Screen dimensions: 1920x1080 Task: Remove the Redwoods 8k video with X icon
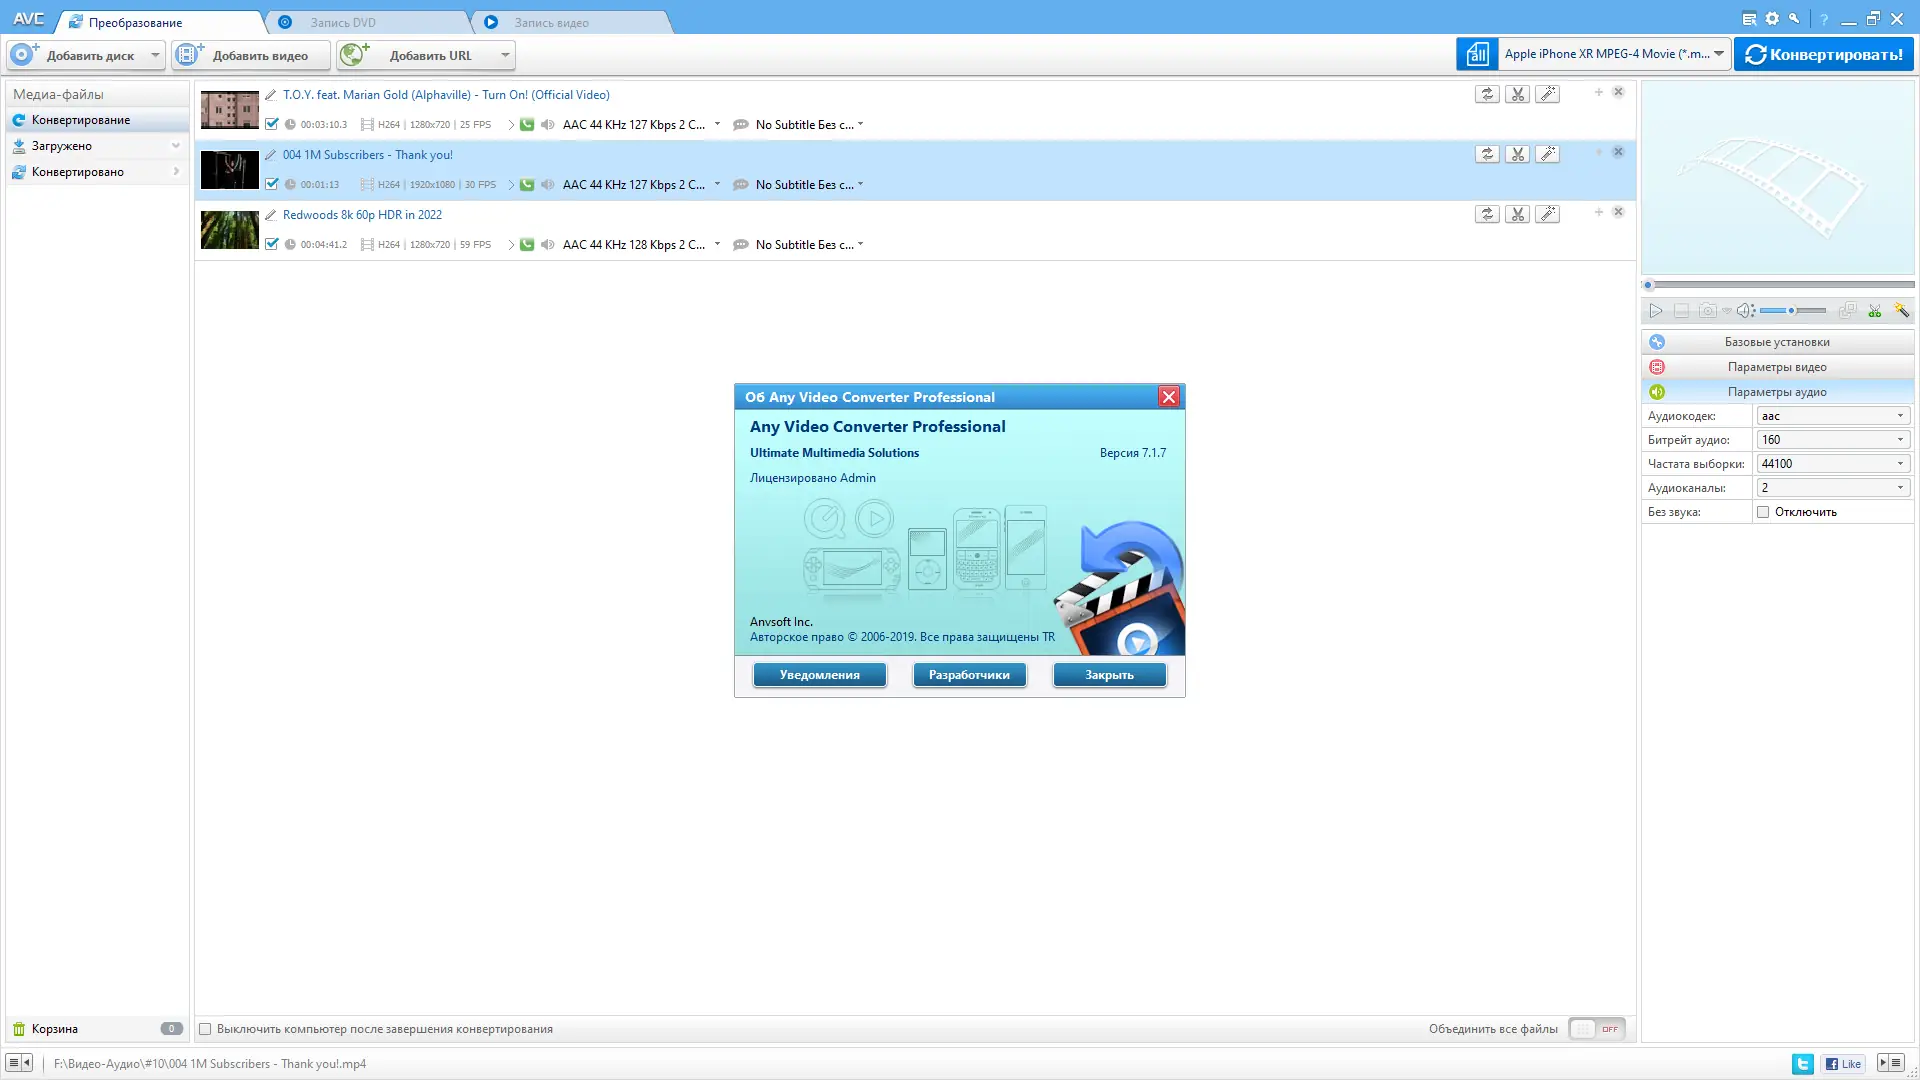point(1618,212)
